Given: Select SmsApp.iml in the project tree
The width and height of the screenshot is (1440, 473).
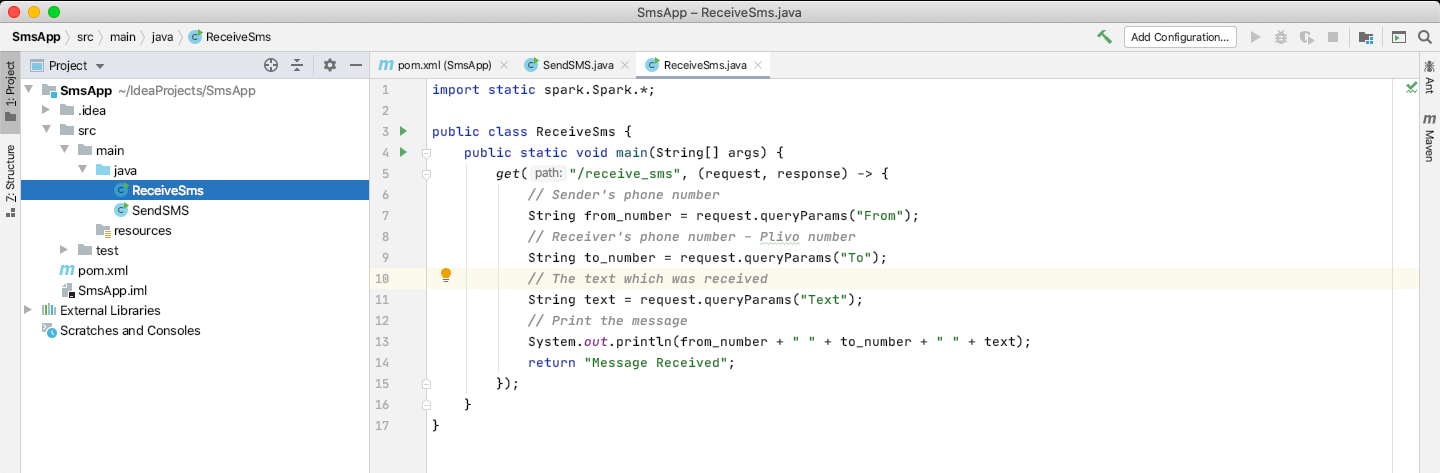Looking at the screenshot, I should coord(112,290).
